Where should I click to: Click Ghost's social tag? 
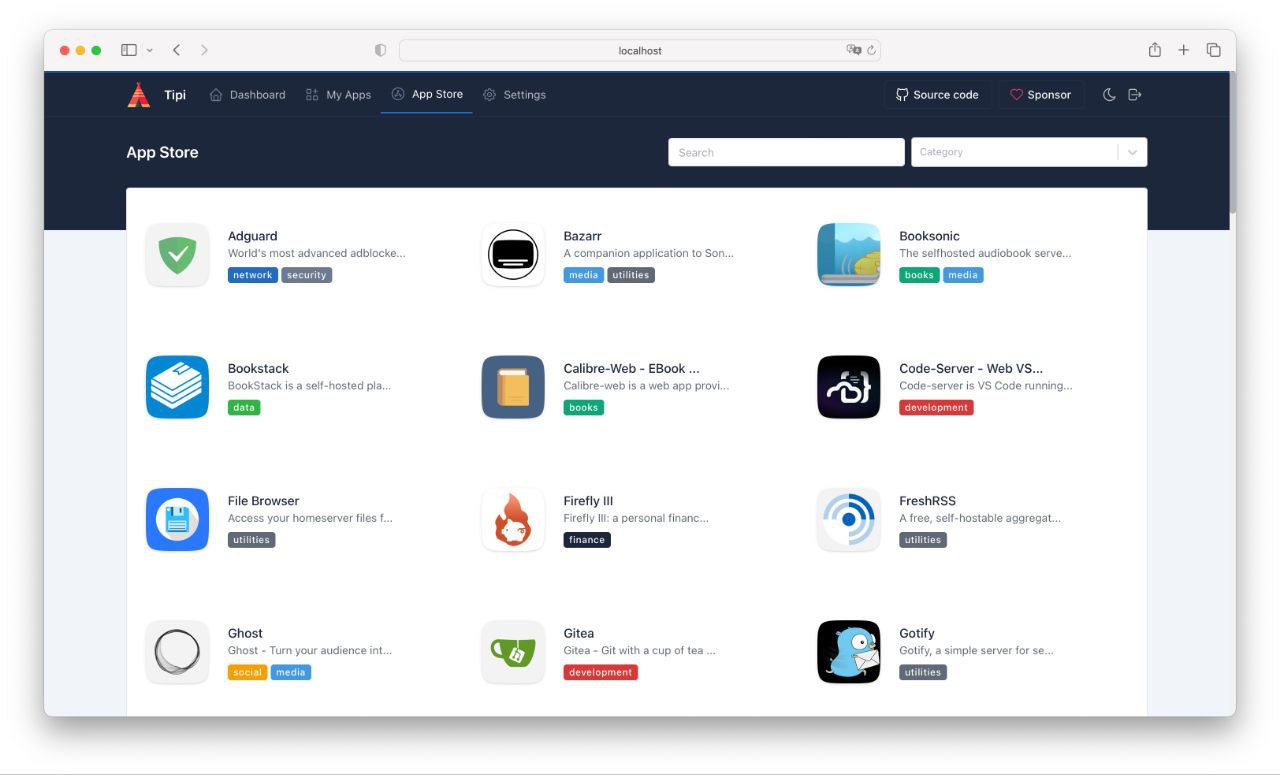click(x=248, y=672)
